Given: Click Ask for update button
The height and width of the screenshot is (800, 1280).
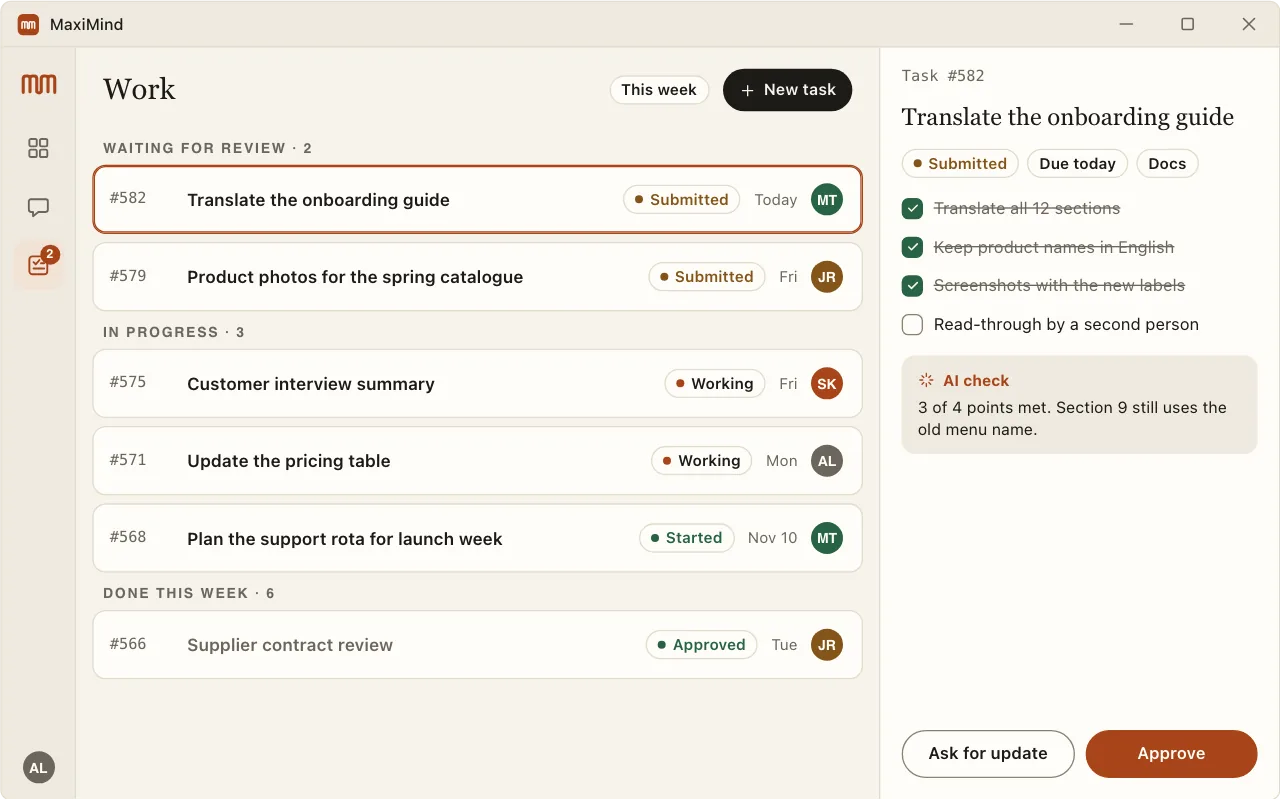Looking at the screenshot, I should tap(988, 754).
